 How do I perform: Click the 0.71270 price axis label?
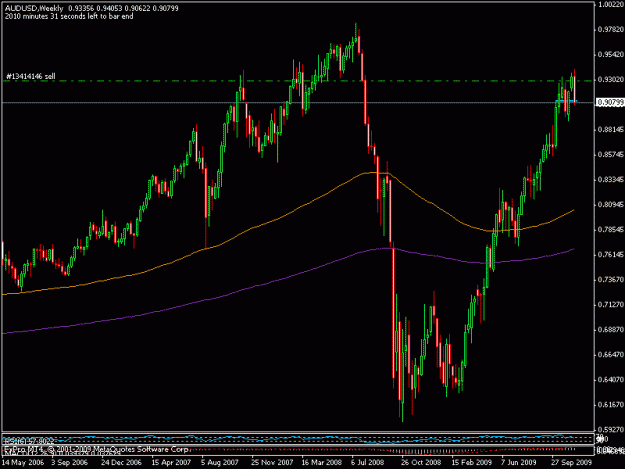coord(610,305)
